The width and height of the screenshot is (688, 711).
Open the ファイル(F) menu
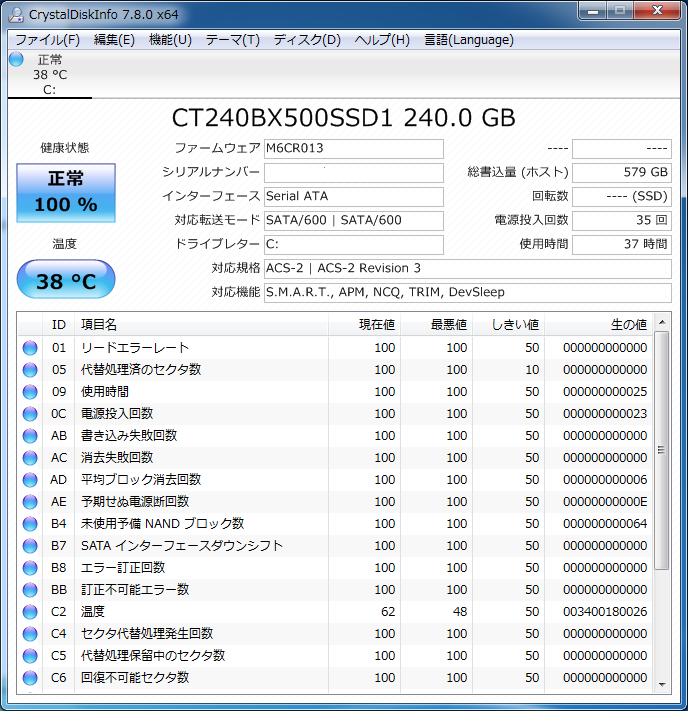click(48, 40)
